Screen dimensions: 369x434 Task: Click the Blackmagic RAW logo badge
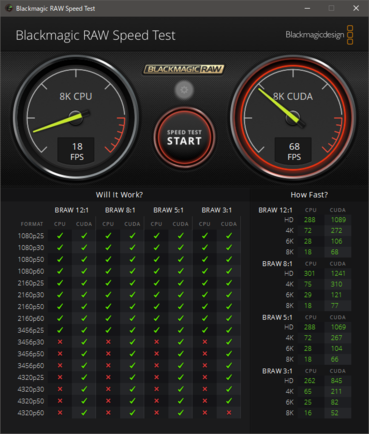point(184,69)
